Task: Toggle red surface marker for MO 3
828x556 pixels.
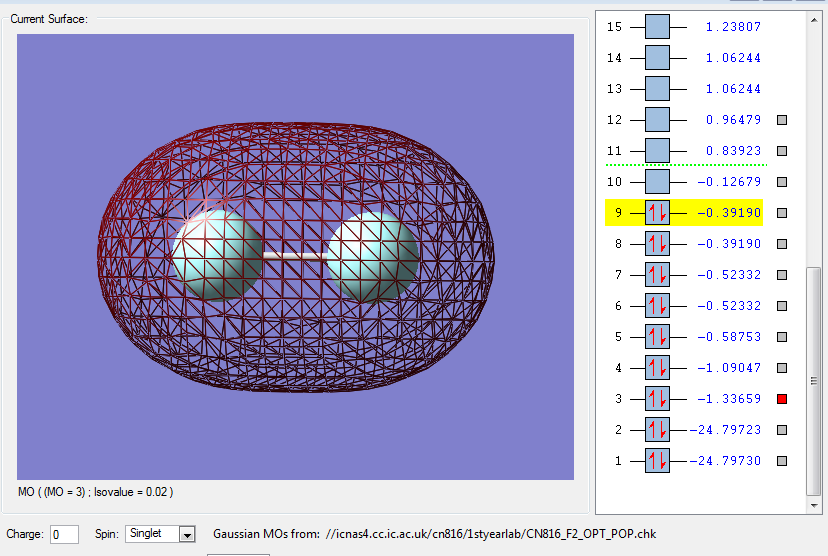Action: click(783, 399)
